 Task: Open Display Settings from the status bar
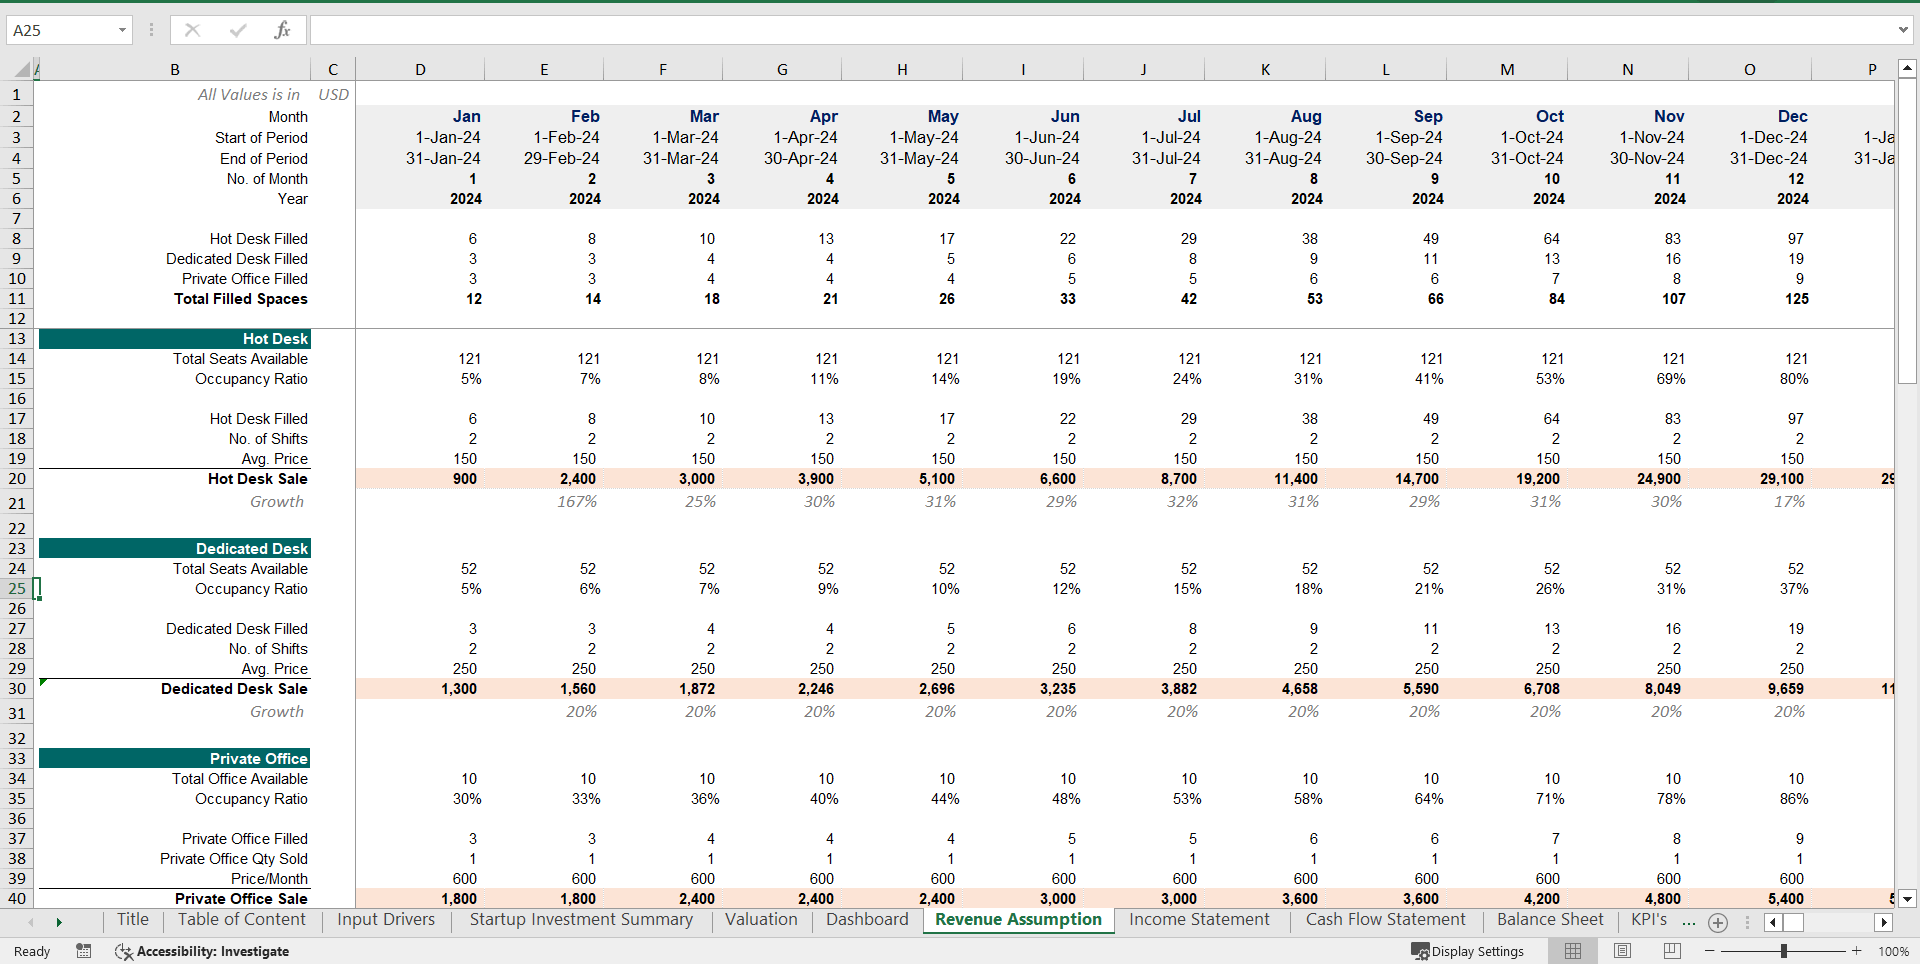(x=1467, y=951)
